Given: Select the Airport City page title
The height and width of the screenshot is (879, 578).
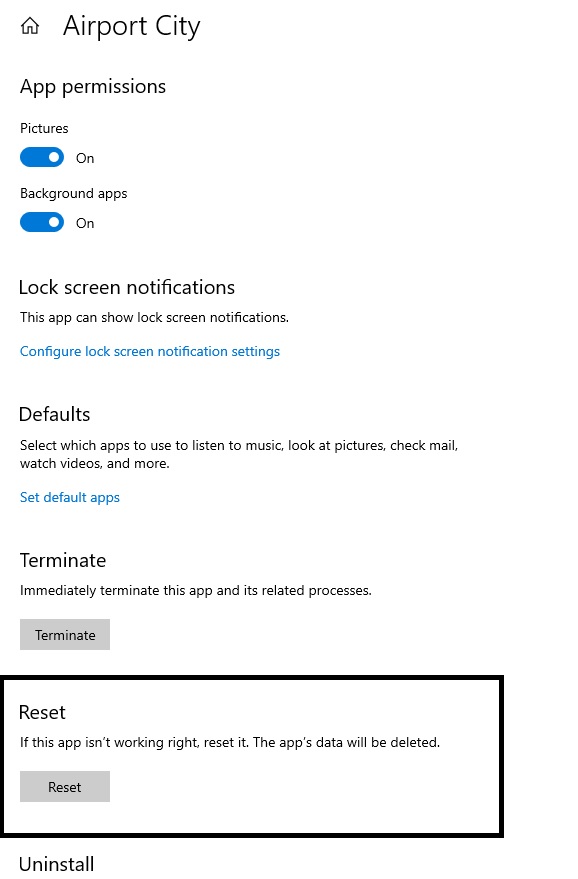Looking at the screenshot, I should [132, 26].
